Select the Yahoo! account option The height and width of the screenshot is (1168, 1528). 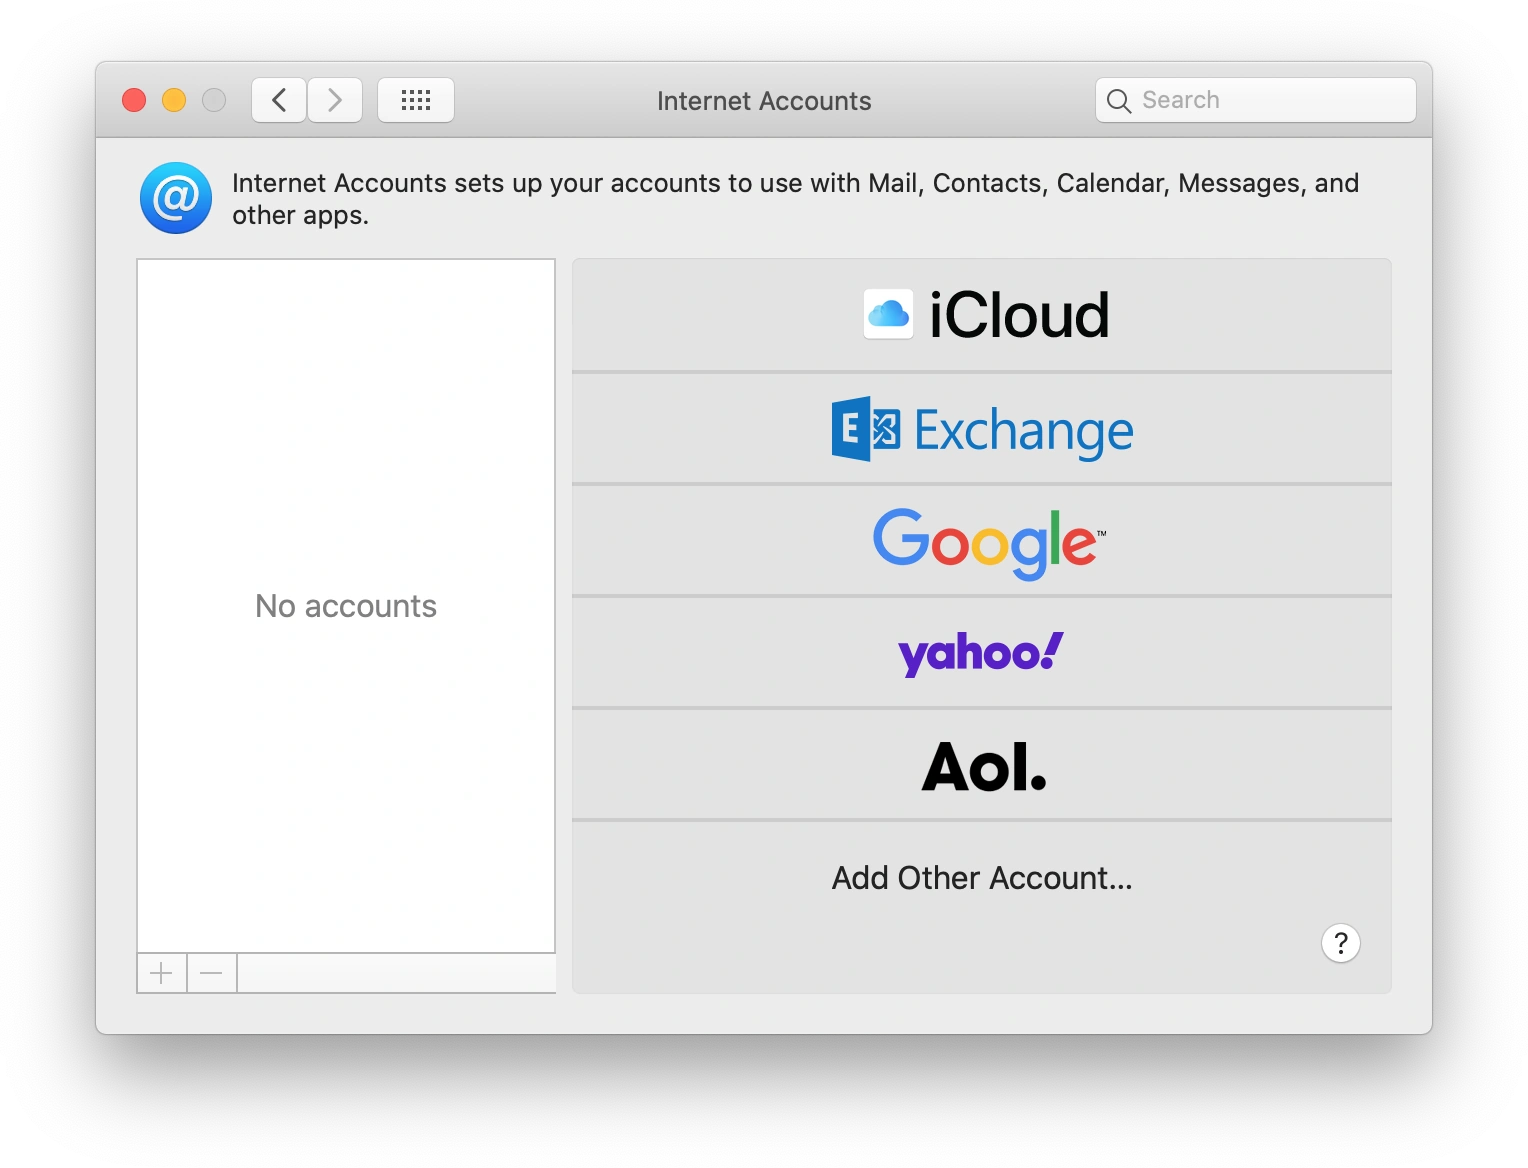click(x=982, y=653)
